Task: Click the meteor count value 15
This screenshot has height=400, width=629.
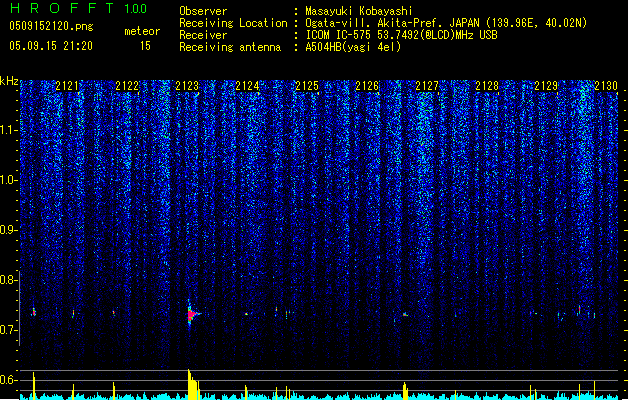Action: [x=145, y=46]
